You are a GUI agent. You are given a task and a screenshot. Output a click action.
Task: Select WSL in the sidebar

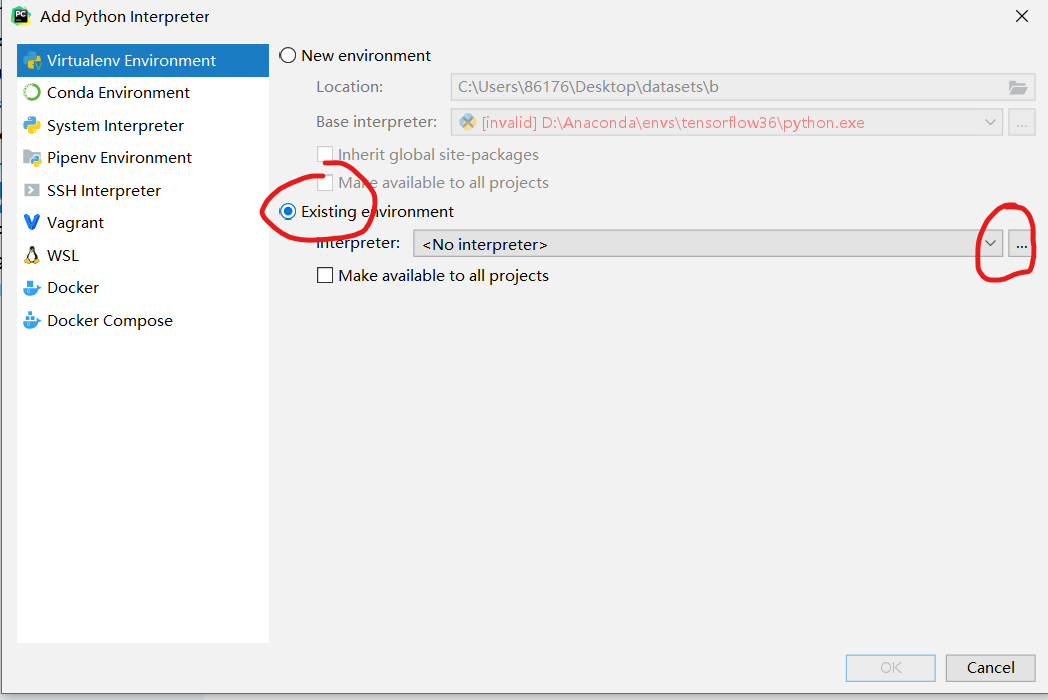point(143,255)
